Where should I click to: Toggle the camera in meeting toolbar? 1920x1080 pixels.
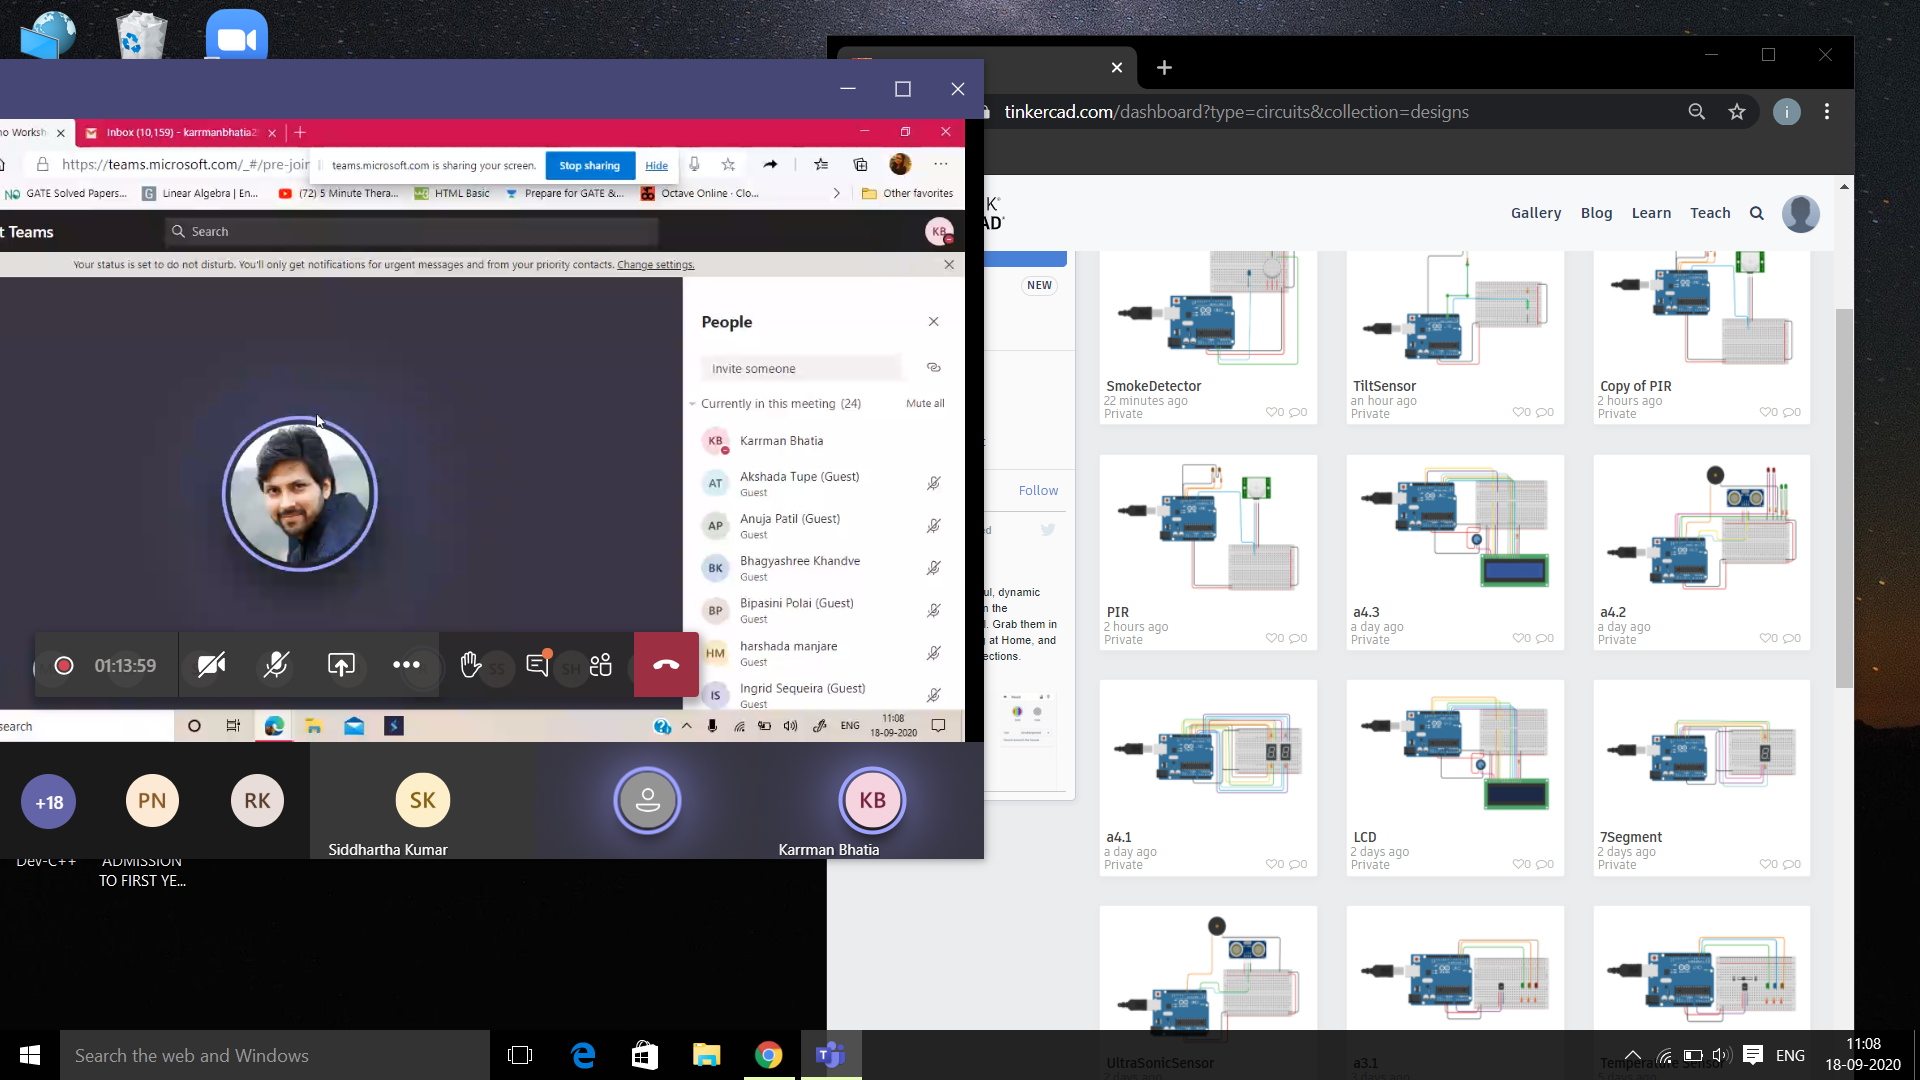211,665
